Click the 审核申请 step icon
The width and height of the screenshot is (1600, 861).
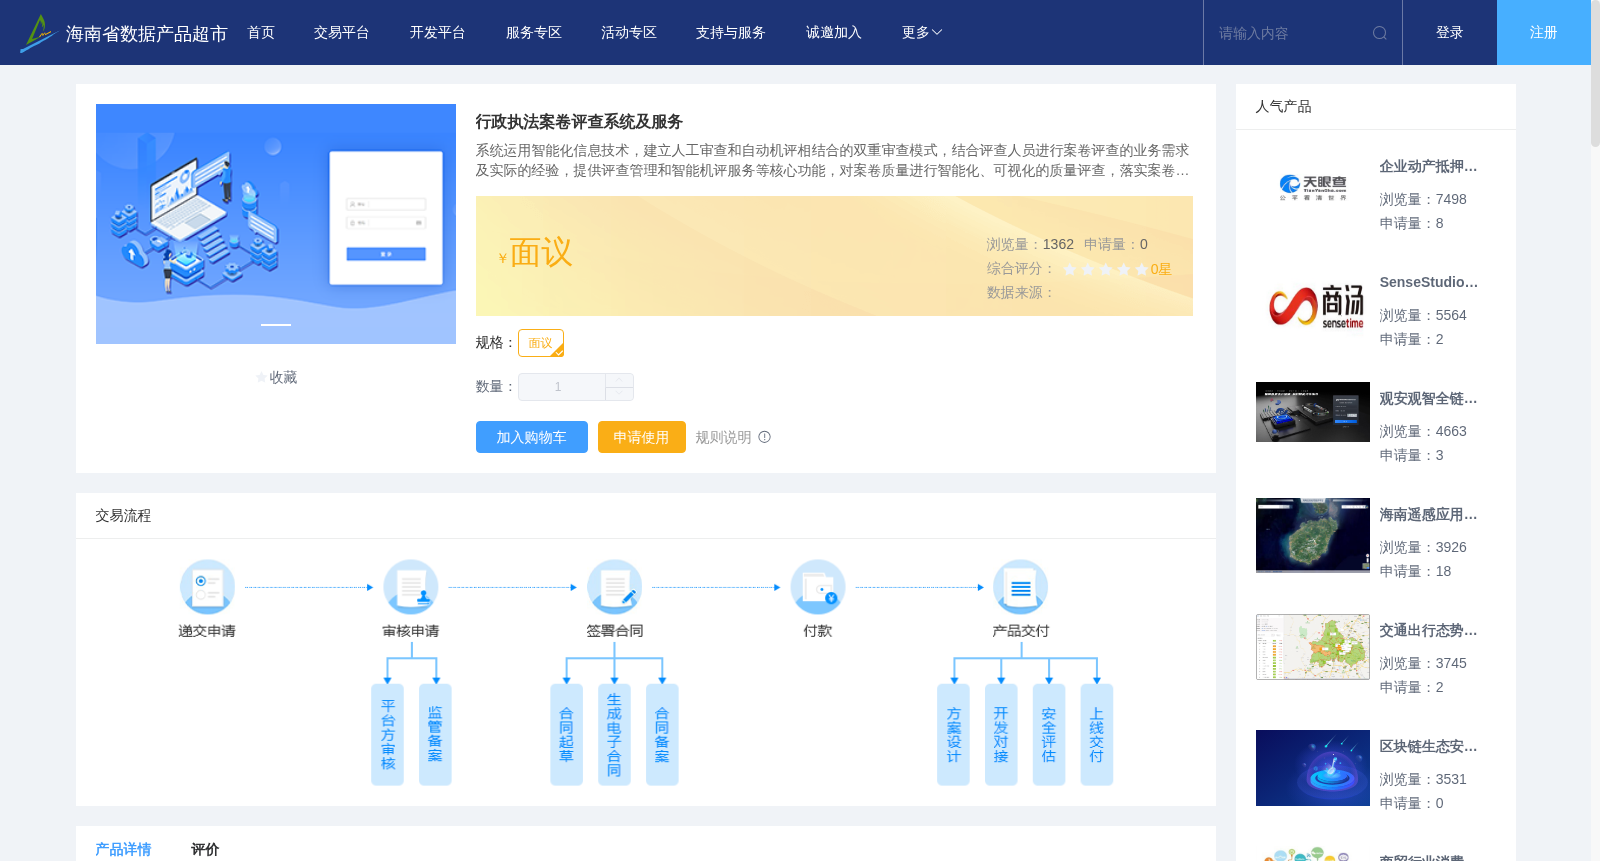411,587
